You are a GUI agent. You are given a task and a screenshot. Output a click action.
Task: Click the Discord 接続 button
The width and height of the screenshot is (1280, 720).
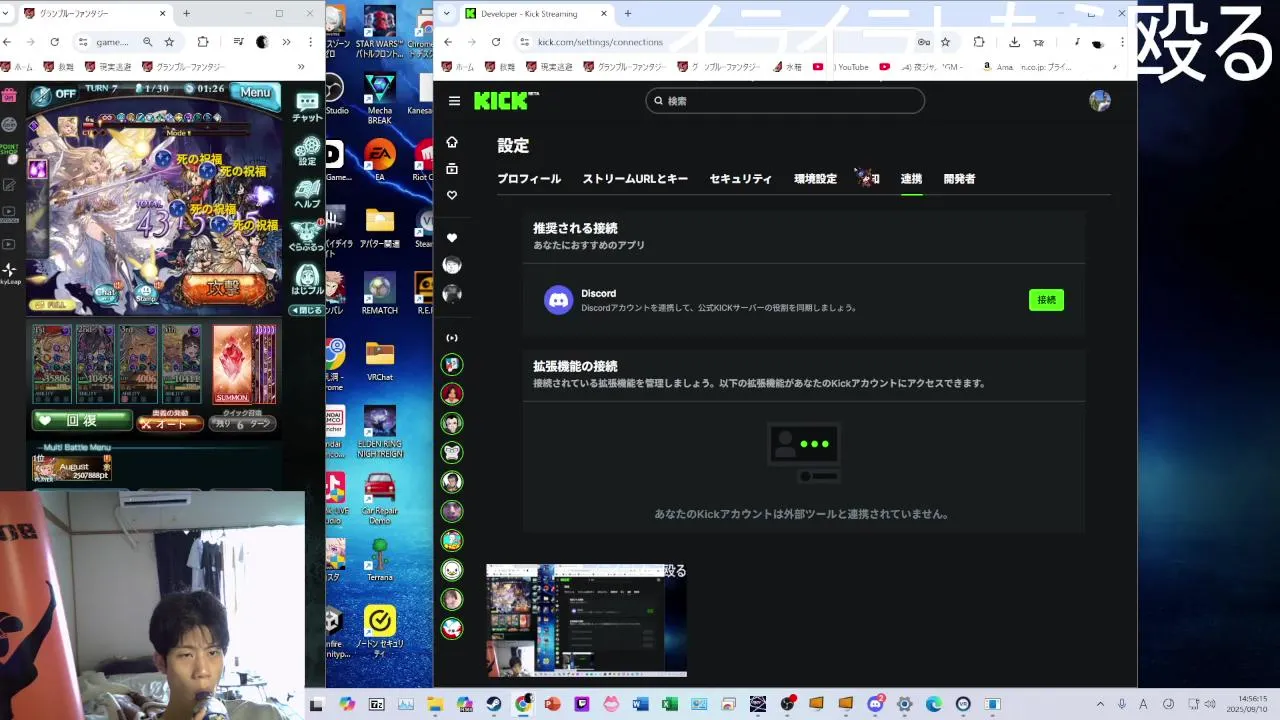coord(1046,300)
